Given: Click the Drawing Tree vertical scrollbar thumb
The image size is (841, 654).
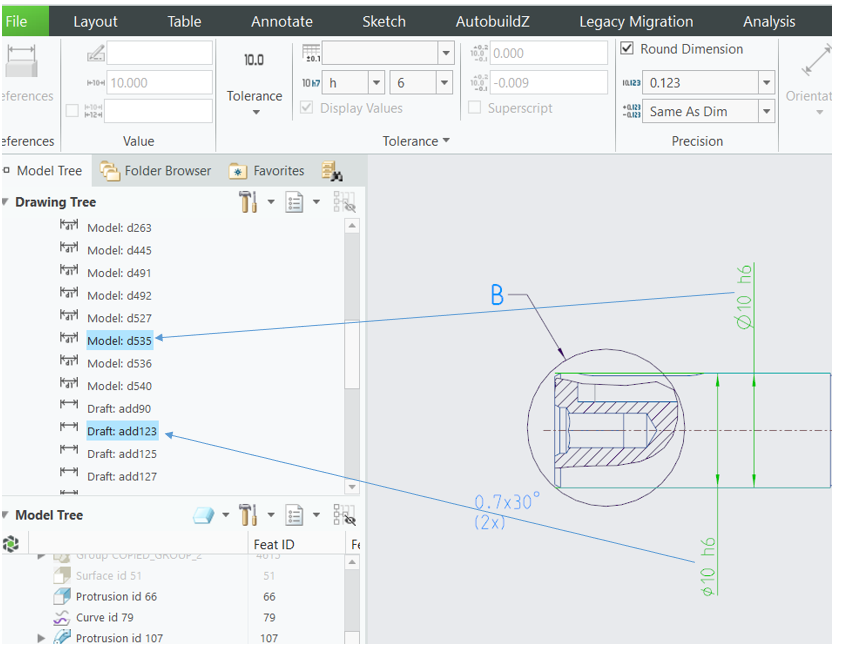Looking at the screenshot, I should tap(351, 352).
